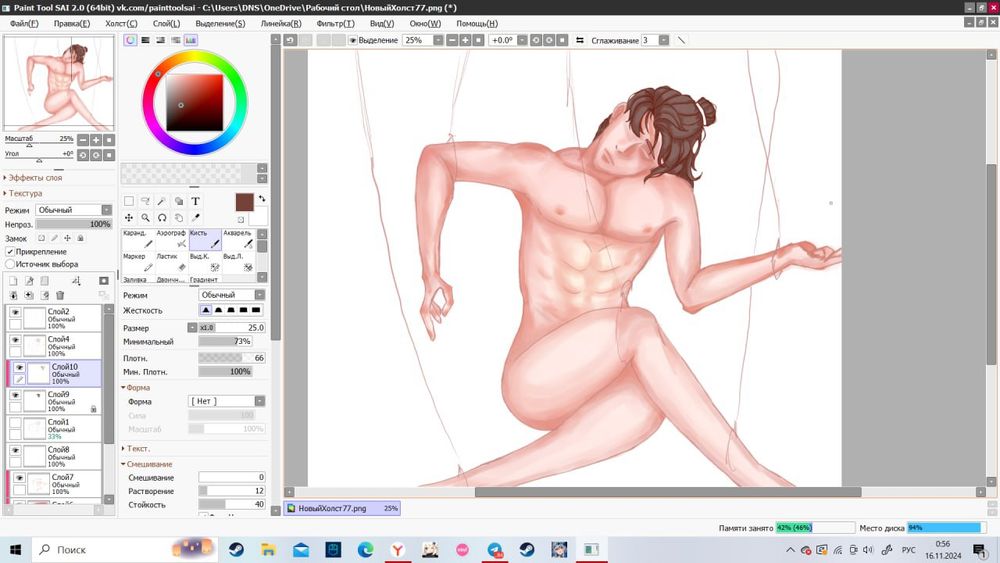Toggle the Прикрепление checkbox
Viewport: 1000px width, 563px height.
(x=10, y=252)
